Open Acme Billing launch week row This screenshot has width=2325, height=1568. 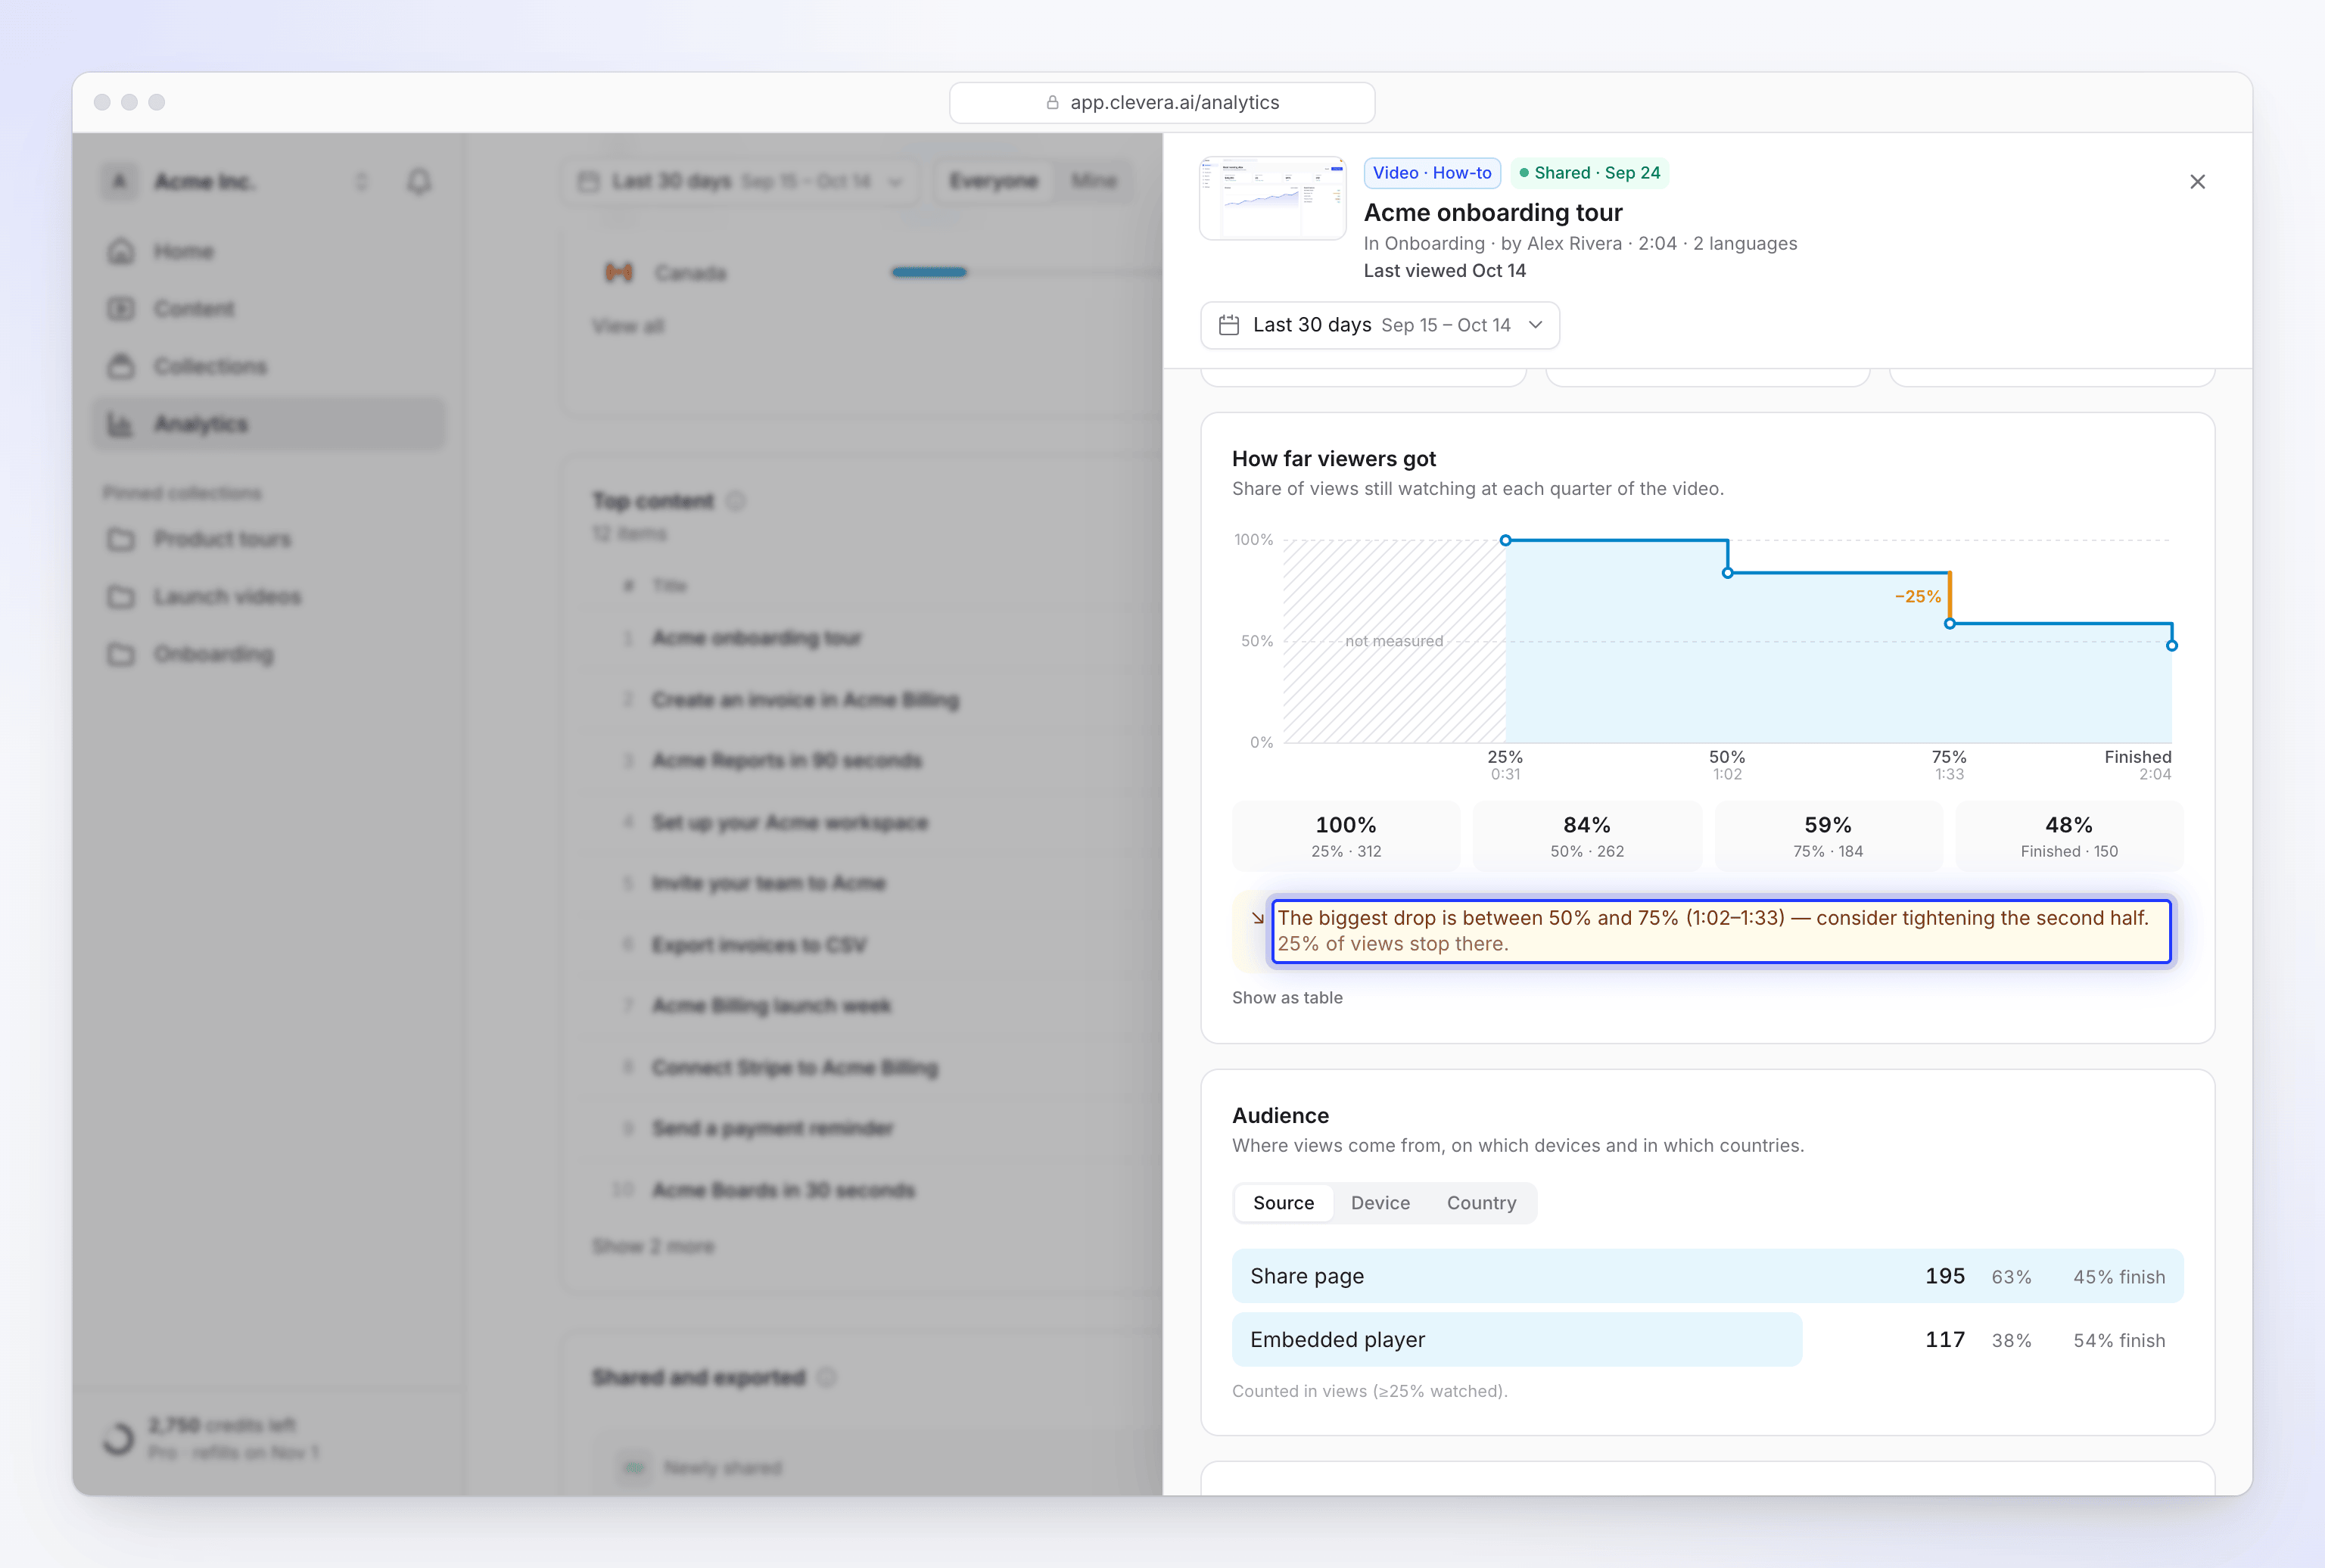(771, 1006)
